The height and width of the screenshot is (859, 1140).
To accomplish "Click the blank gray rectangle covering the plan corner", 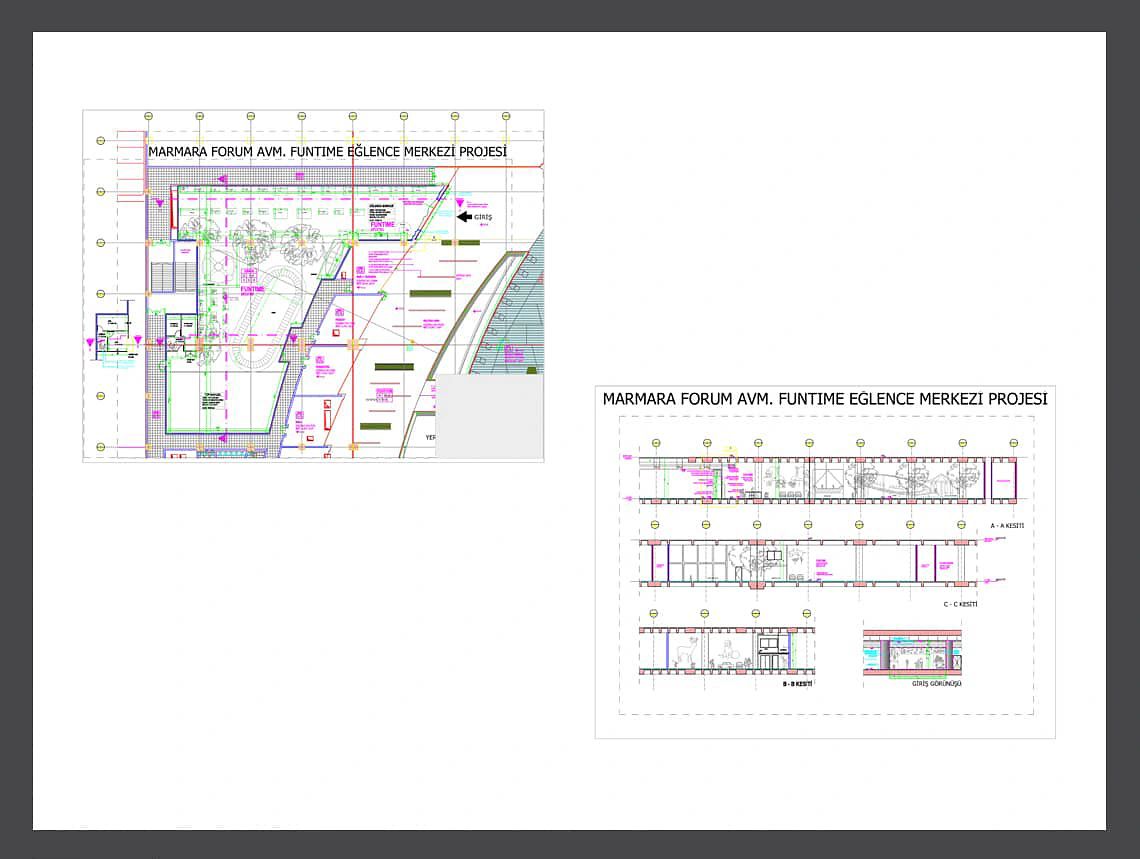I will [x=489, y=416].
